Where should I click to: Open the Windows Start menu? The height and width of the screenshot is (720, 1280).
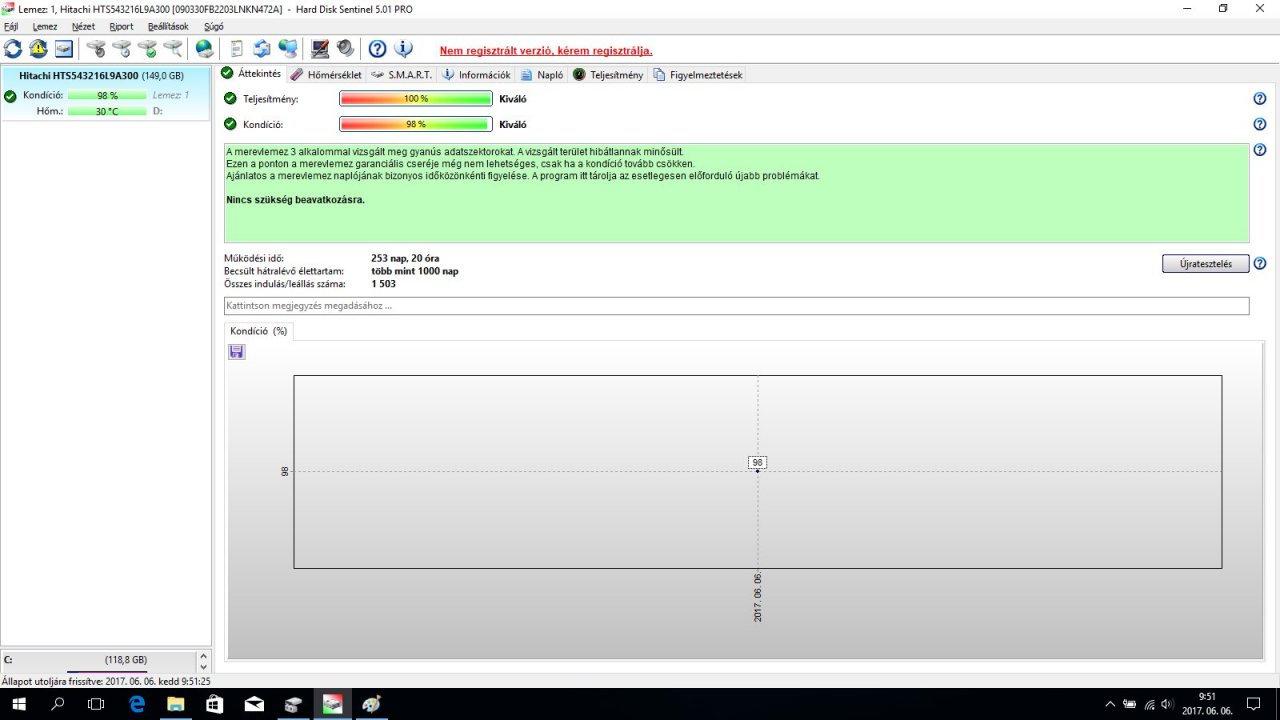click(18, 704)
